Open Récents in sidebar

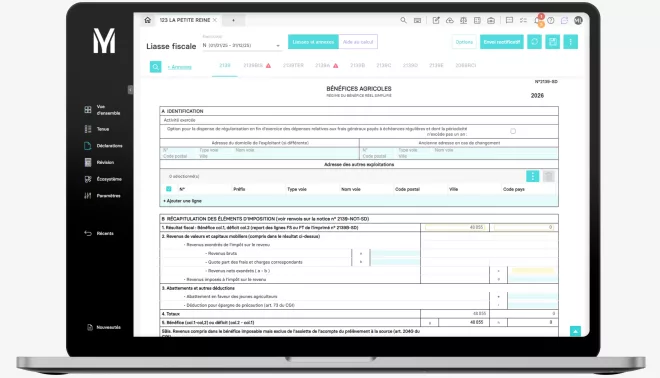(99, 233)
